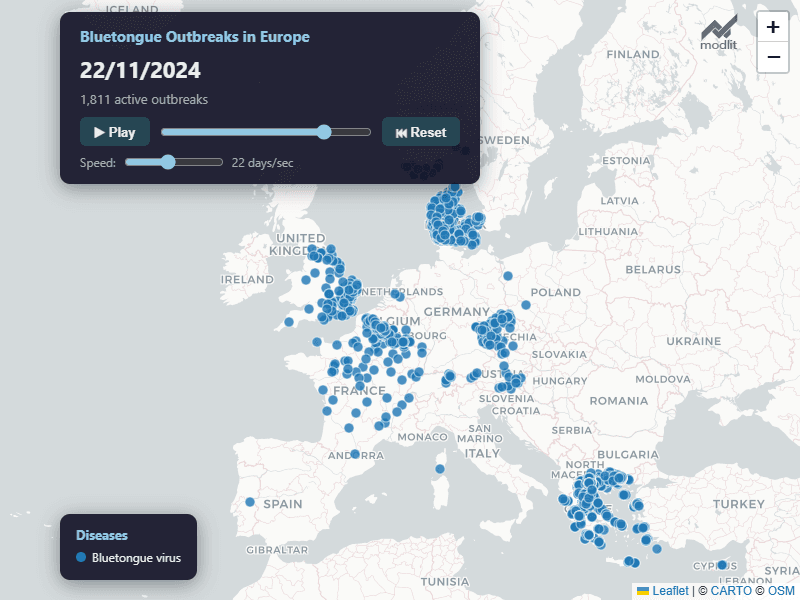Click the modlit logo icon
Viewport: 800px width, 600px height.
click(718, 33)
